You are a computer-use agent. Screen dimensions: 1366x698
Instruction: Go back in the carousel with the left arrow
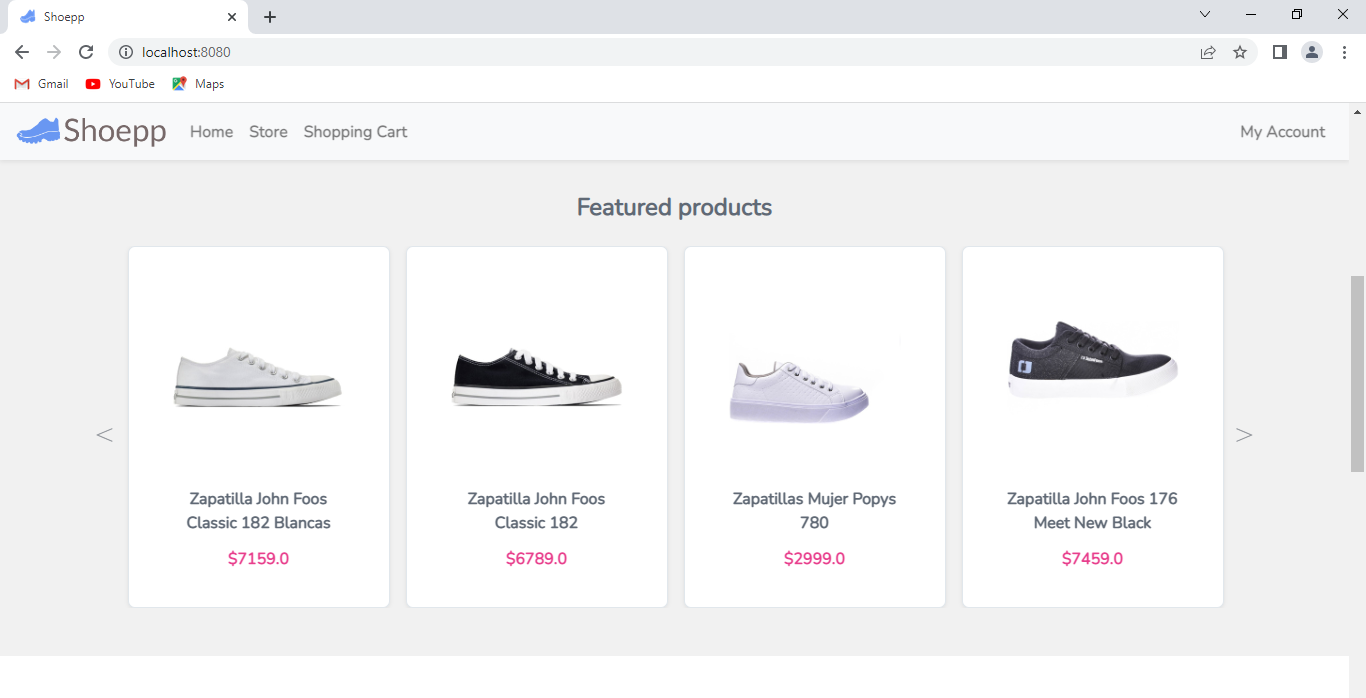pyautogui.click(x=104, y=434)
